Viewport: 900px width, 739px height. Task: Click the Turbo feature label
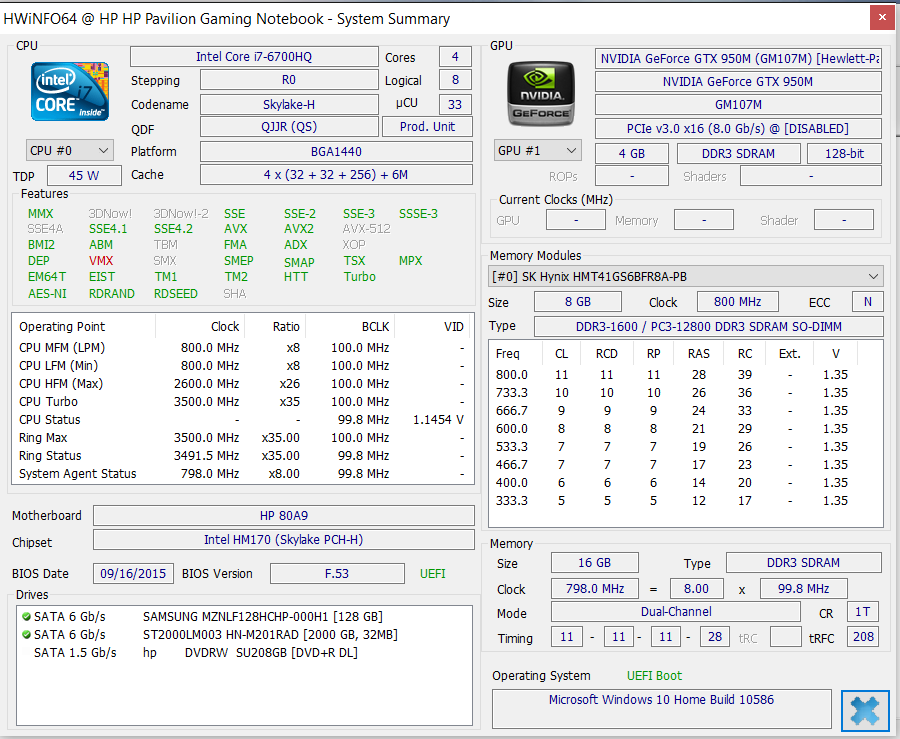tap(359, 277)
